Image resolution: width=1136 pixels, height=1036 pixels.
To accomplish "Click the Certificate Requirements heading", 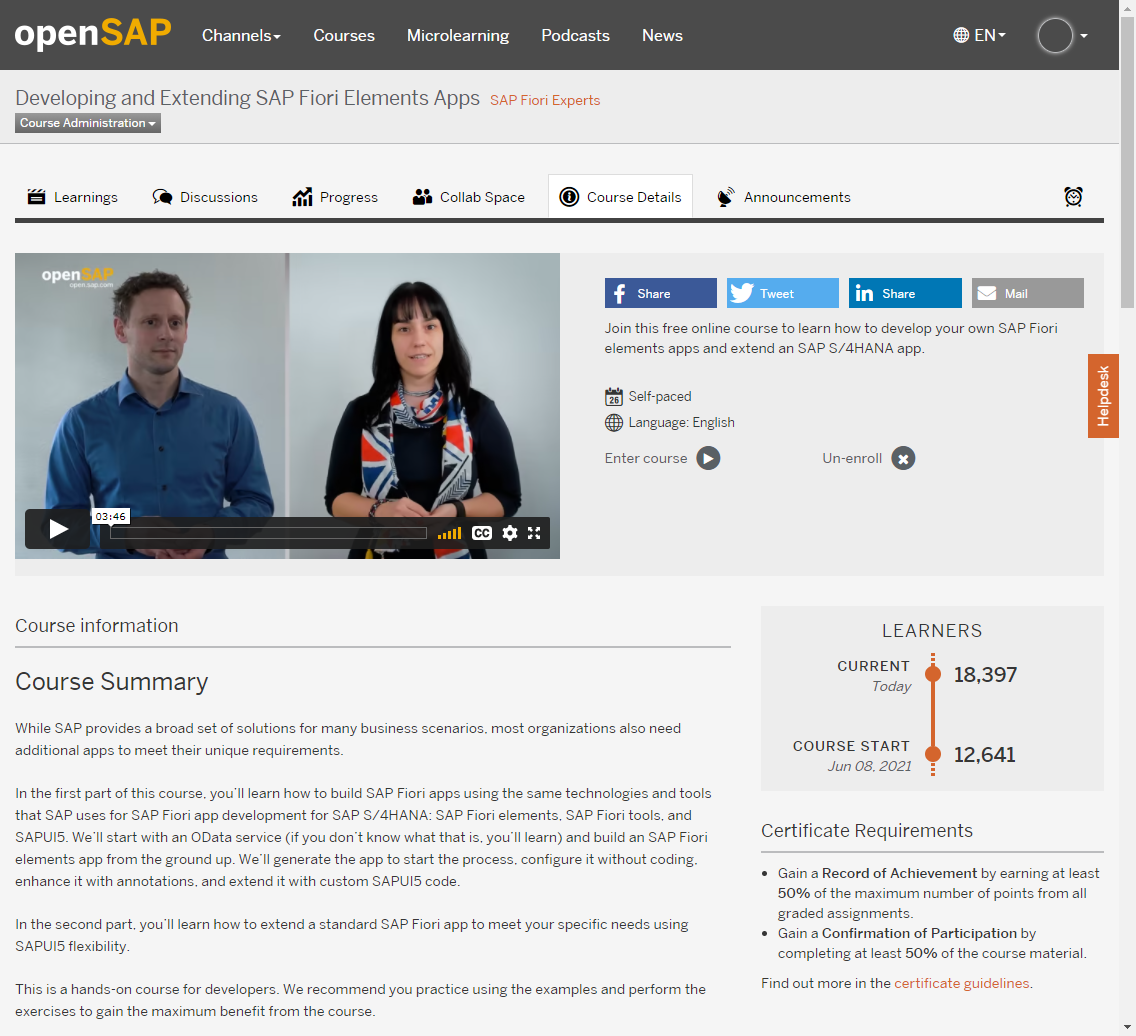I will pos(866,831).
